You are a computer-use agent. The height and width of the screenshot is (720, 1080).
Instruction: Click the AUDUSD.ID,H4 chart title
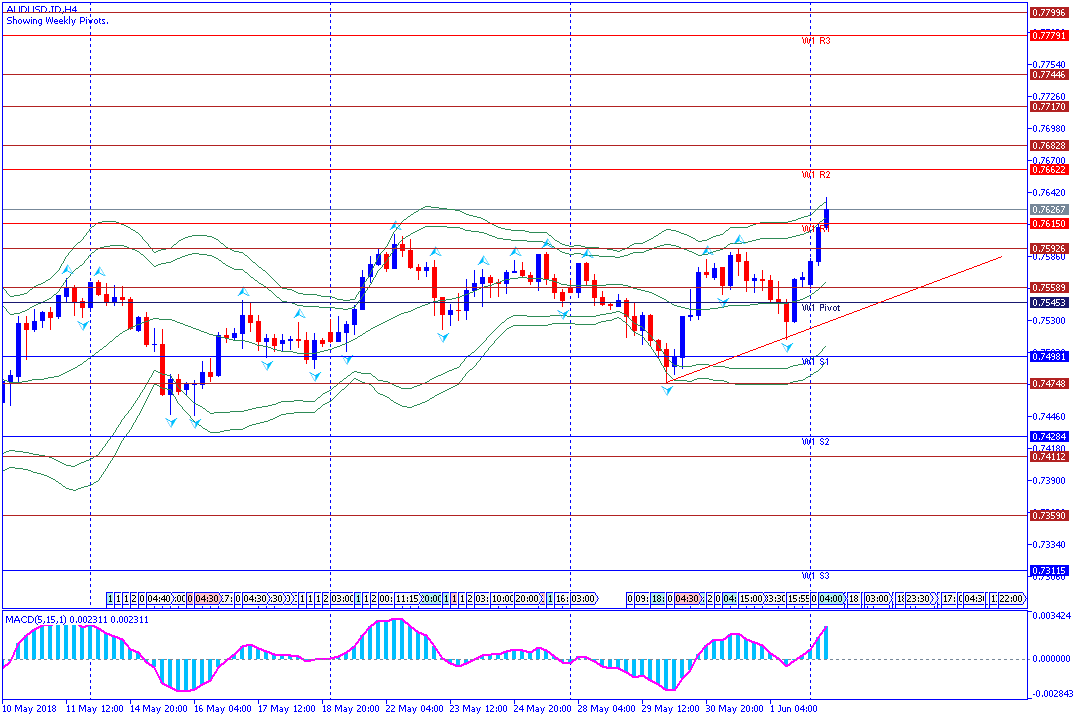point(41,10)
